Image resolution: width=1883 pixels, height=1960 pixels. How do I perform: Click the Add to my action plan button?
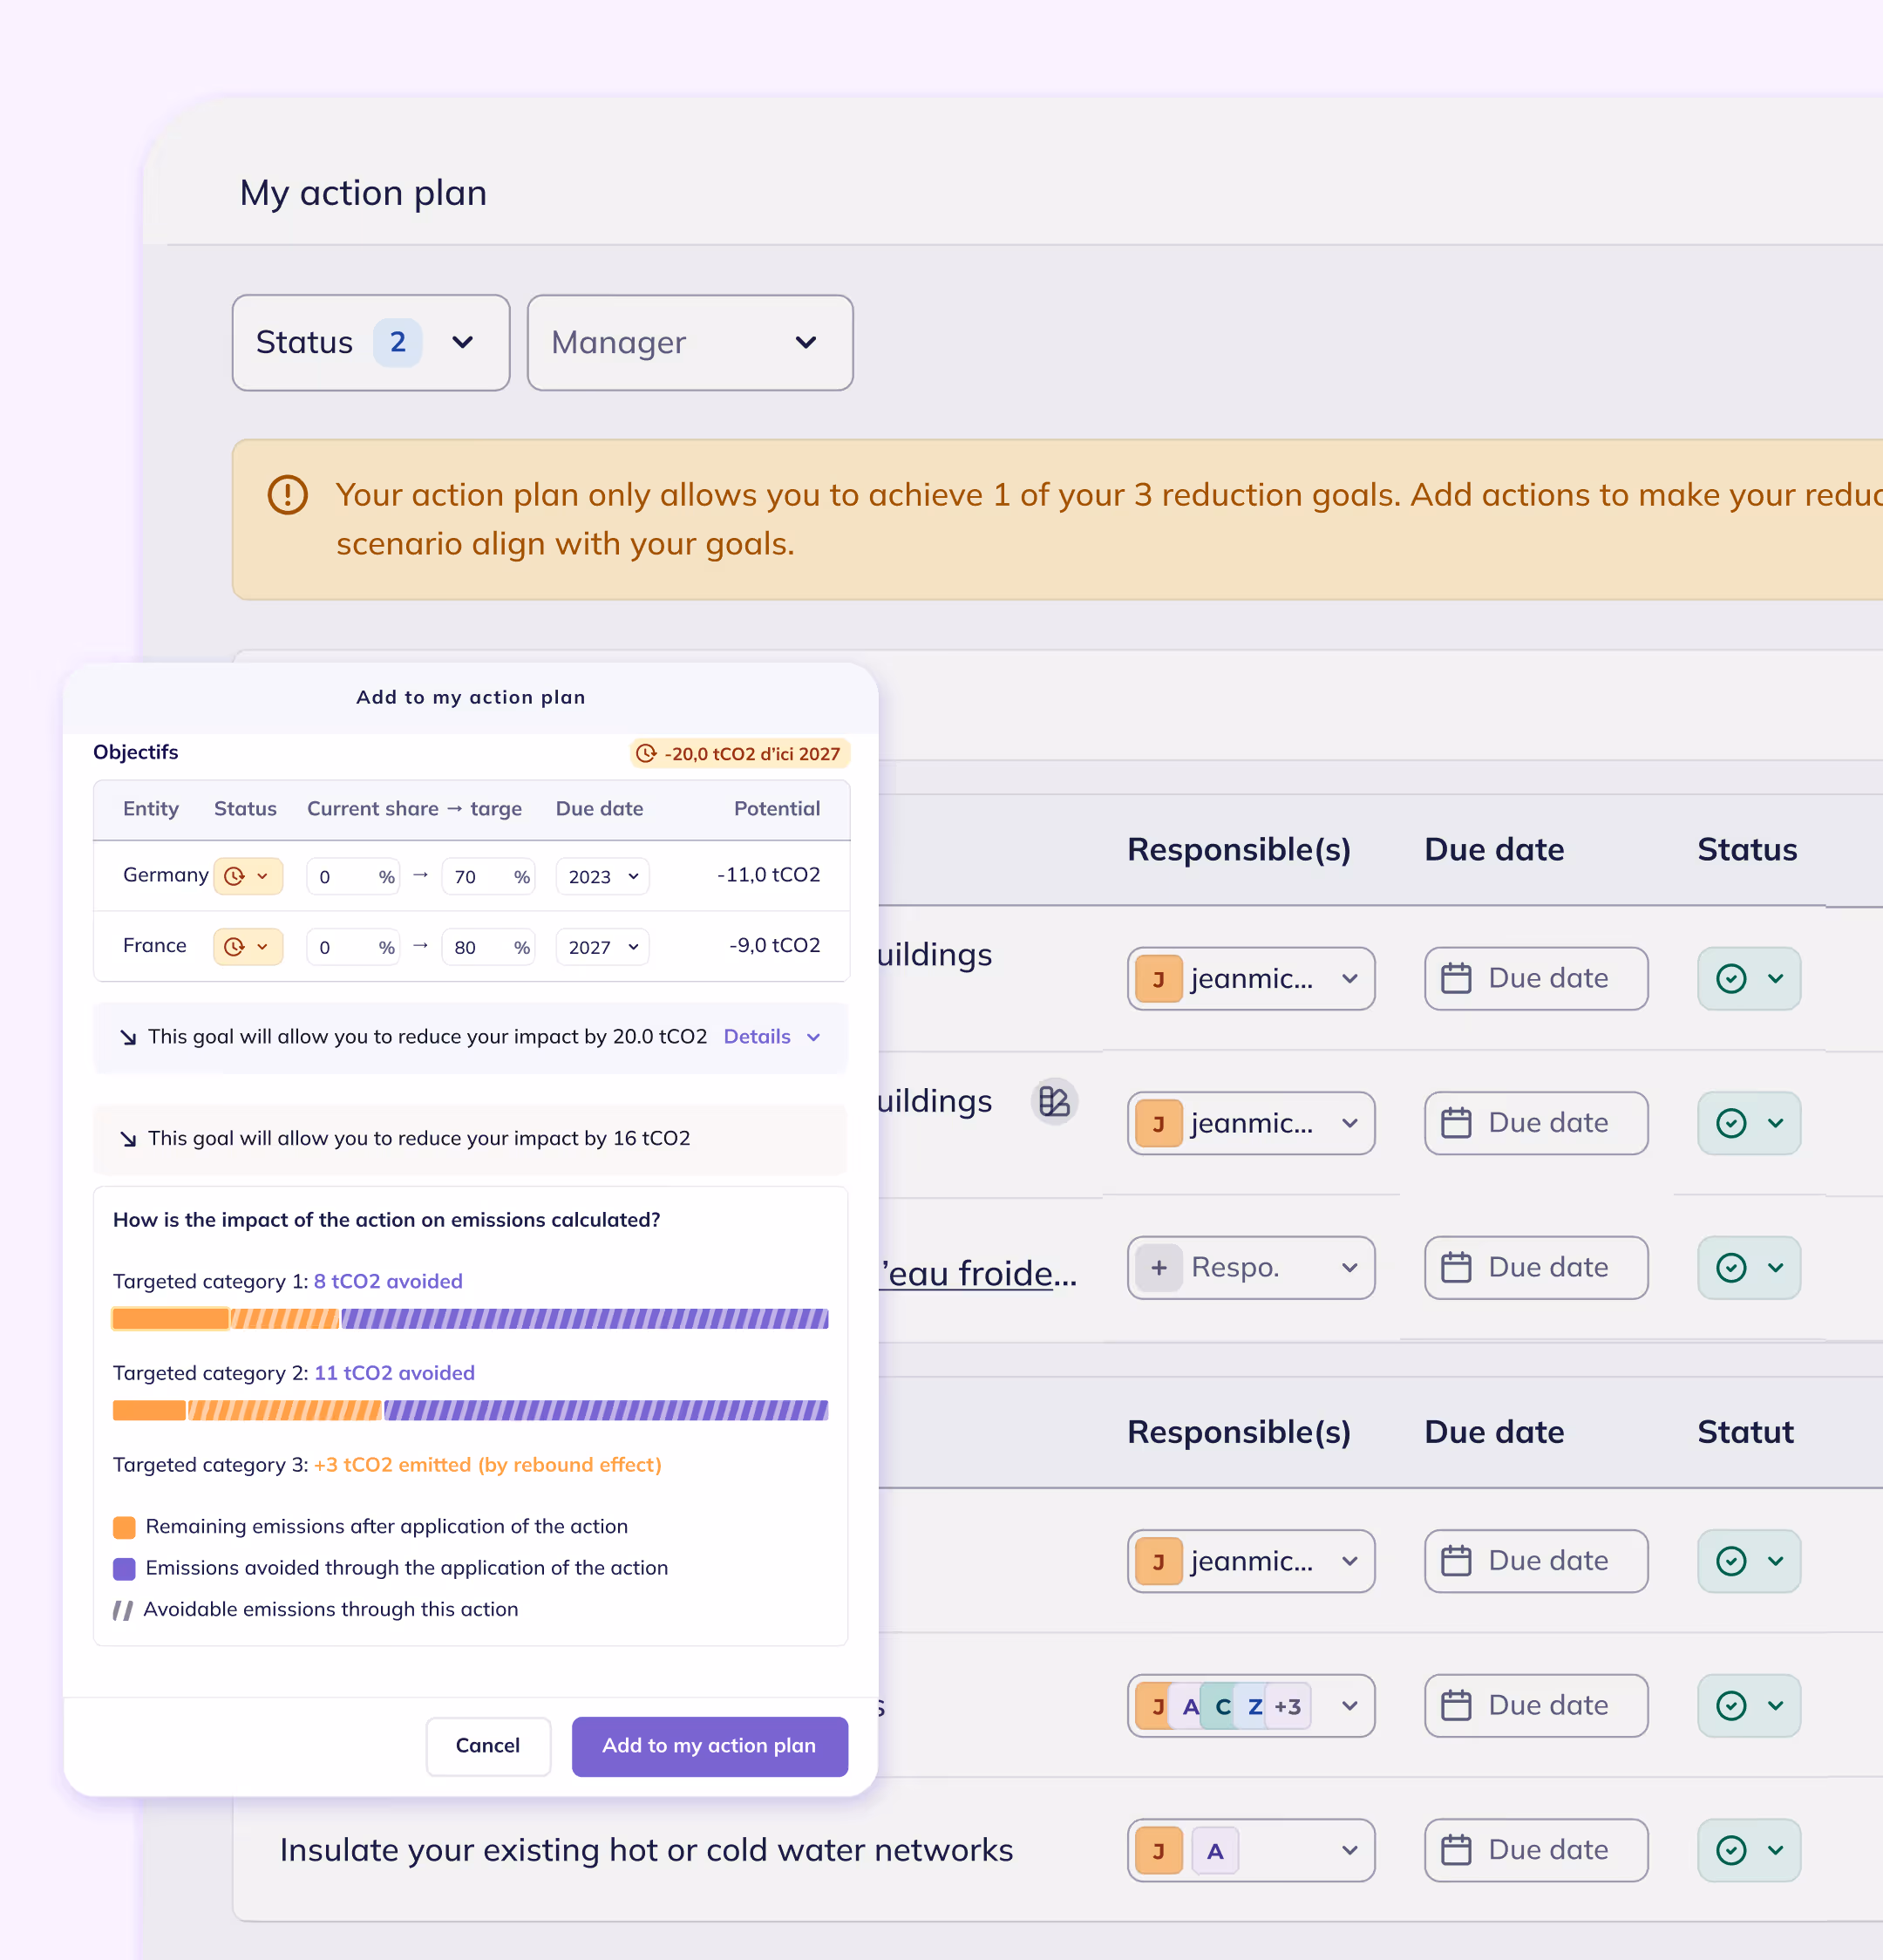coord(709,1746)
